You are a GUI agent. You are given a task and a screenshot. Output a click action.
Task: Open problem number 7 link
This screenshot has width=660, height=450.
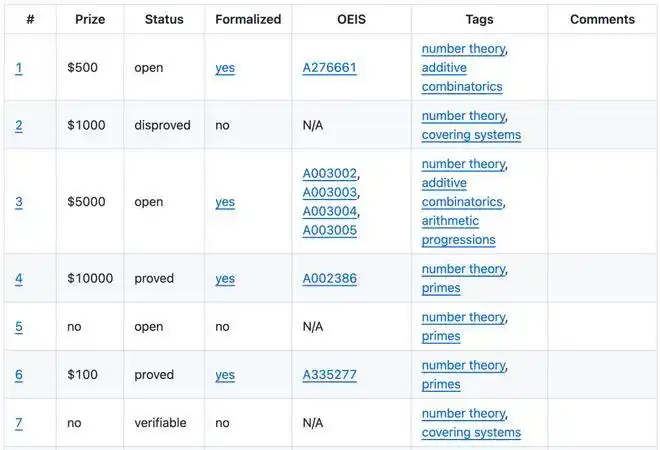(x=19, y=423)
